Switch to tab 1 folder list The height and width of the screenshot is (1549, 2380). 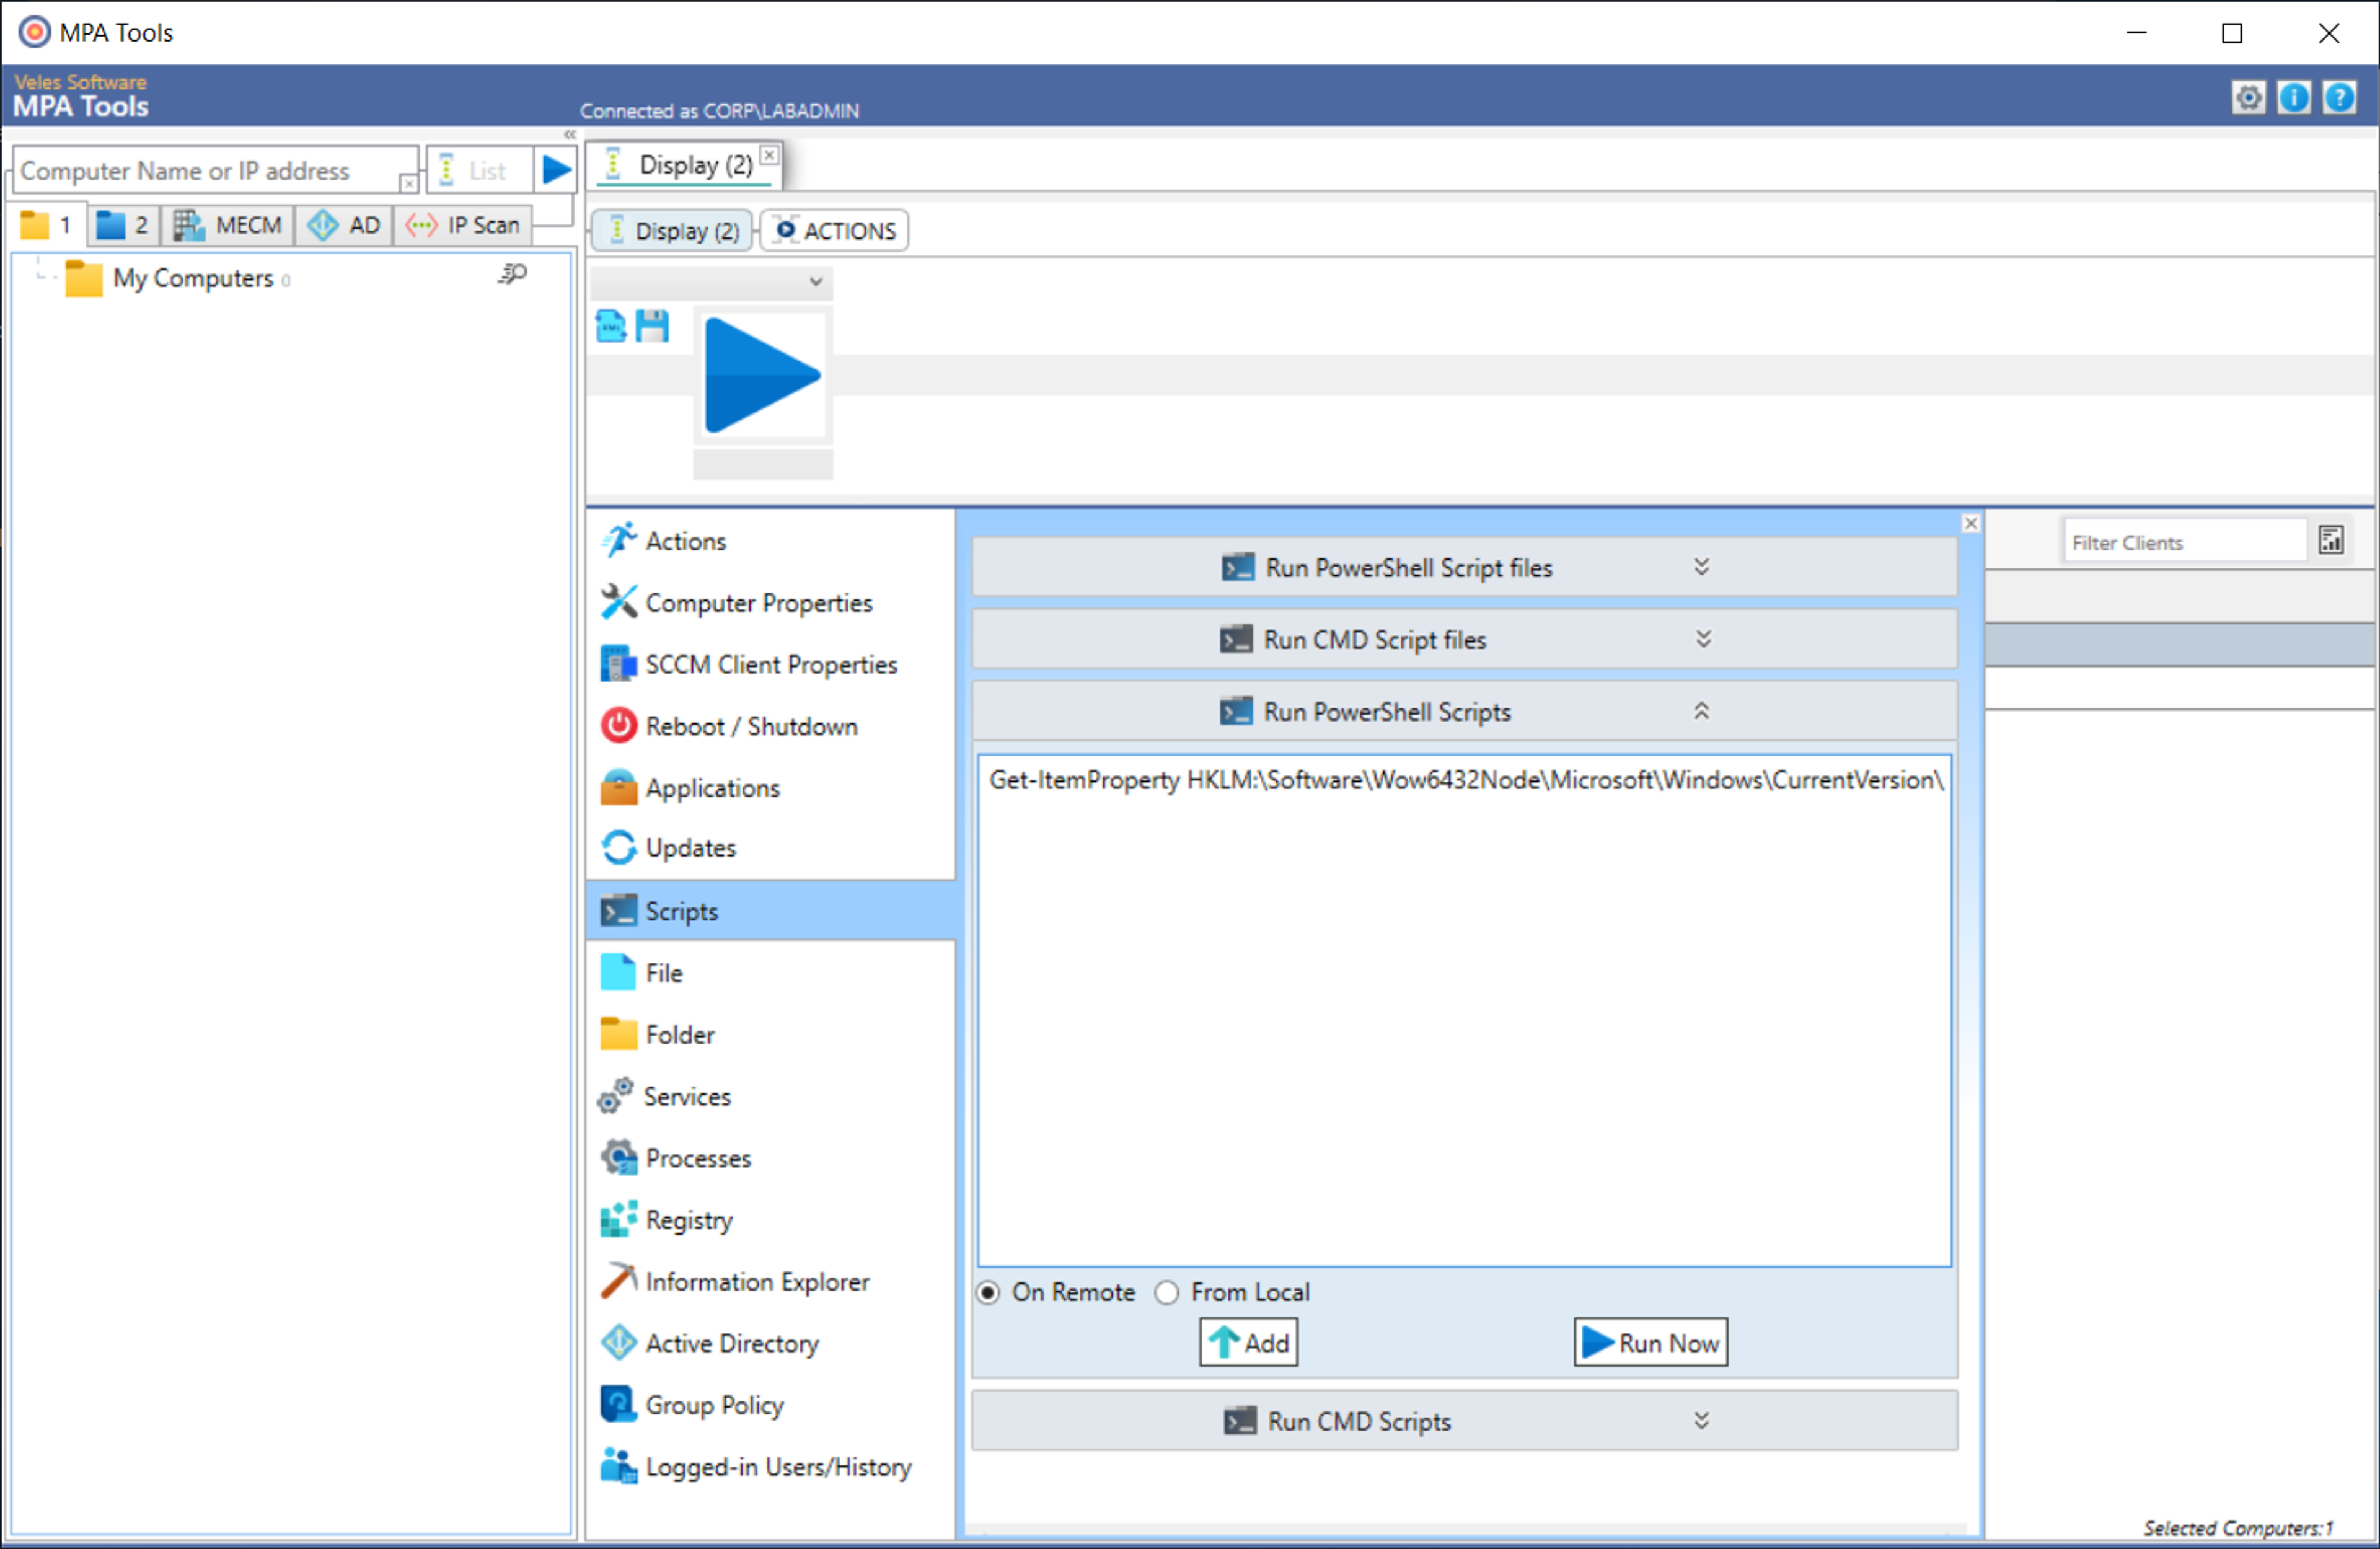point(48,225)
